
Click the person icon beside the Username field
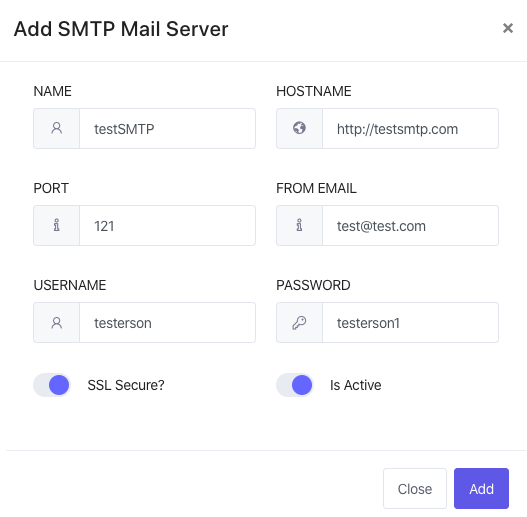pyautogui.click(x=56, y=323)
